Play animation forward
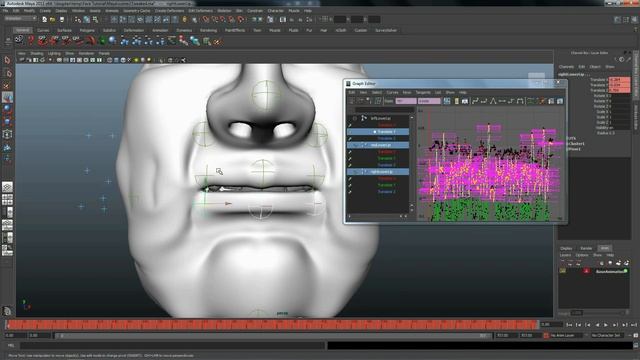 [x=606, y=325]
